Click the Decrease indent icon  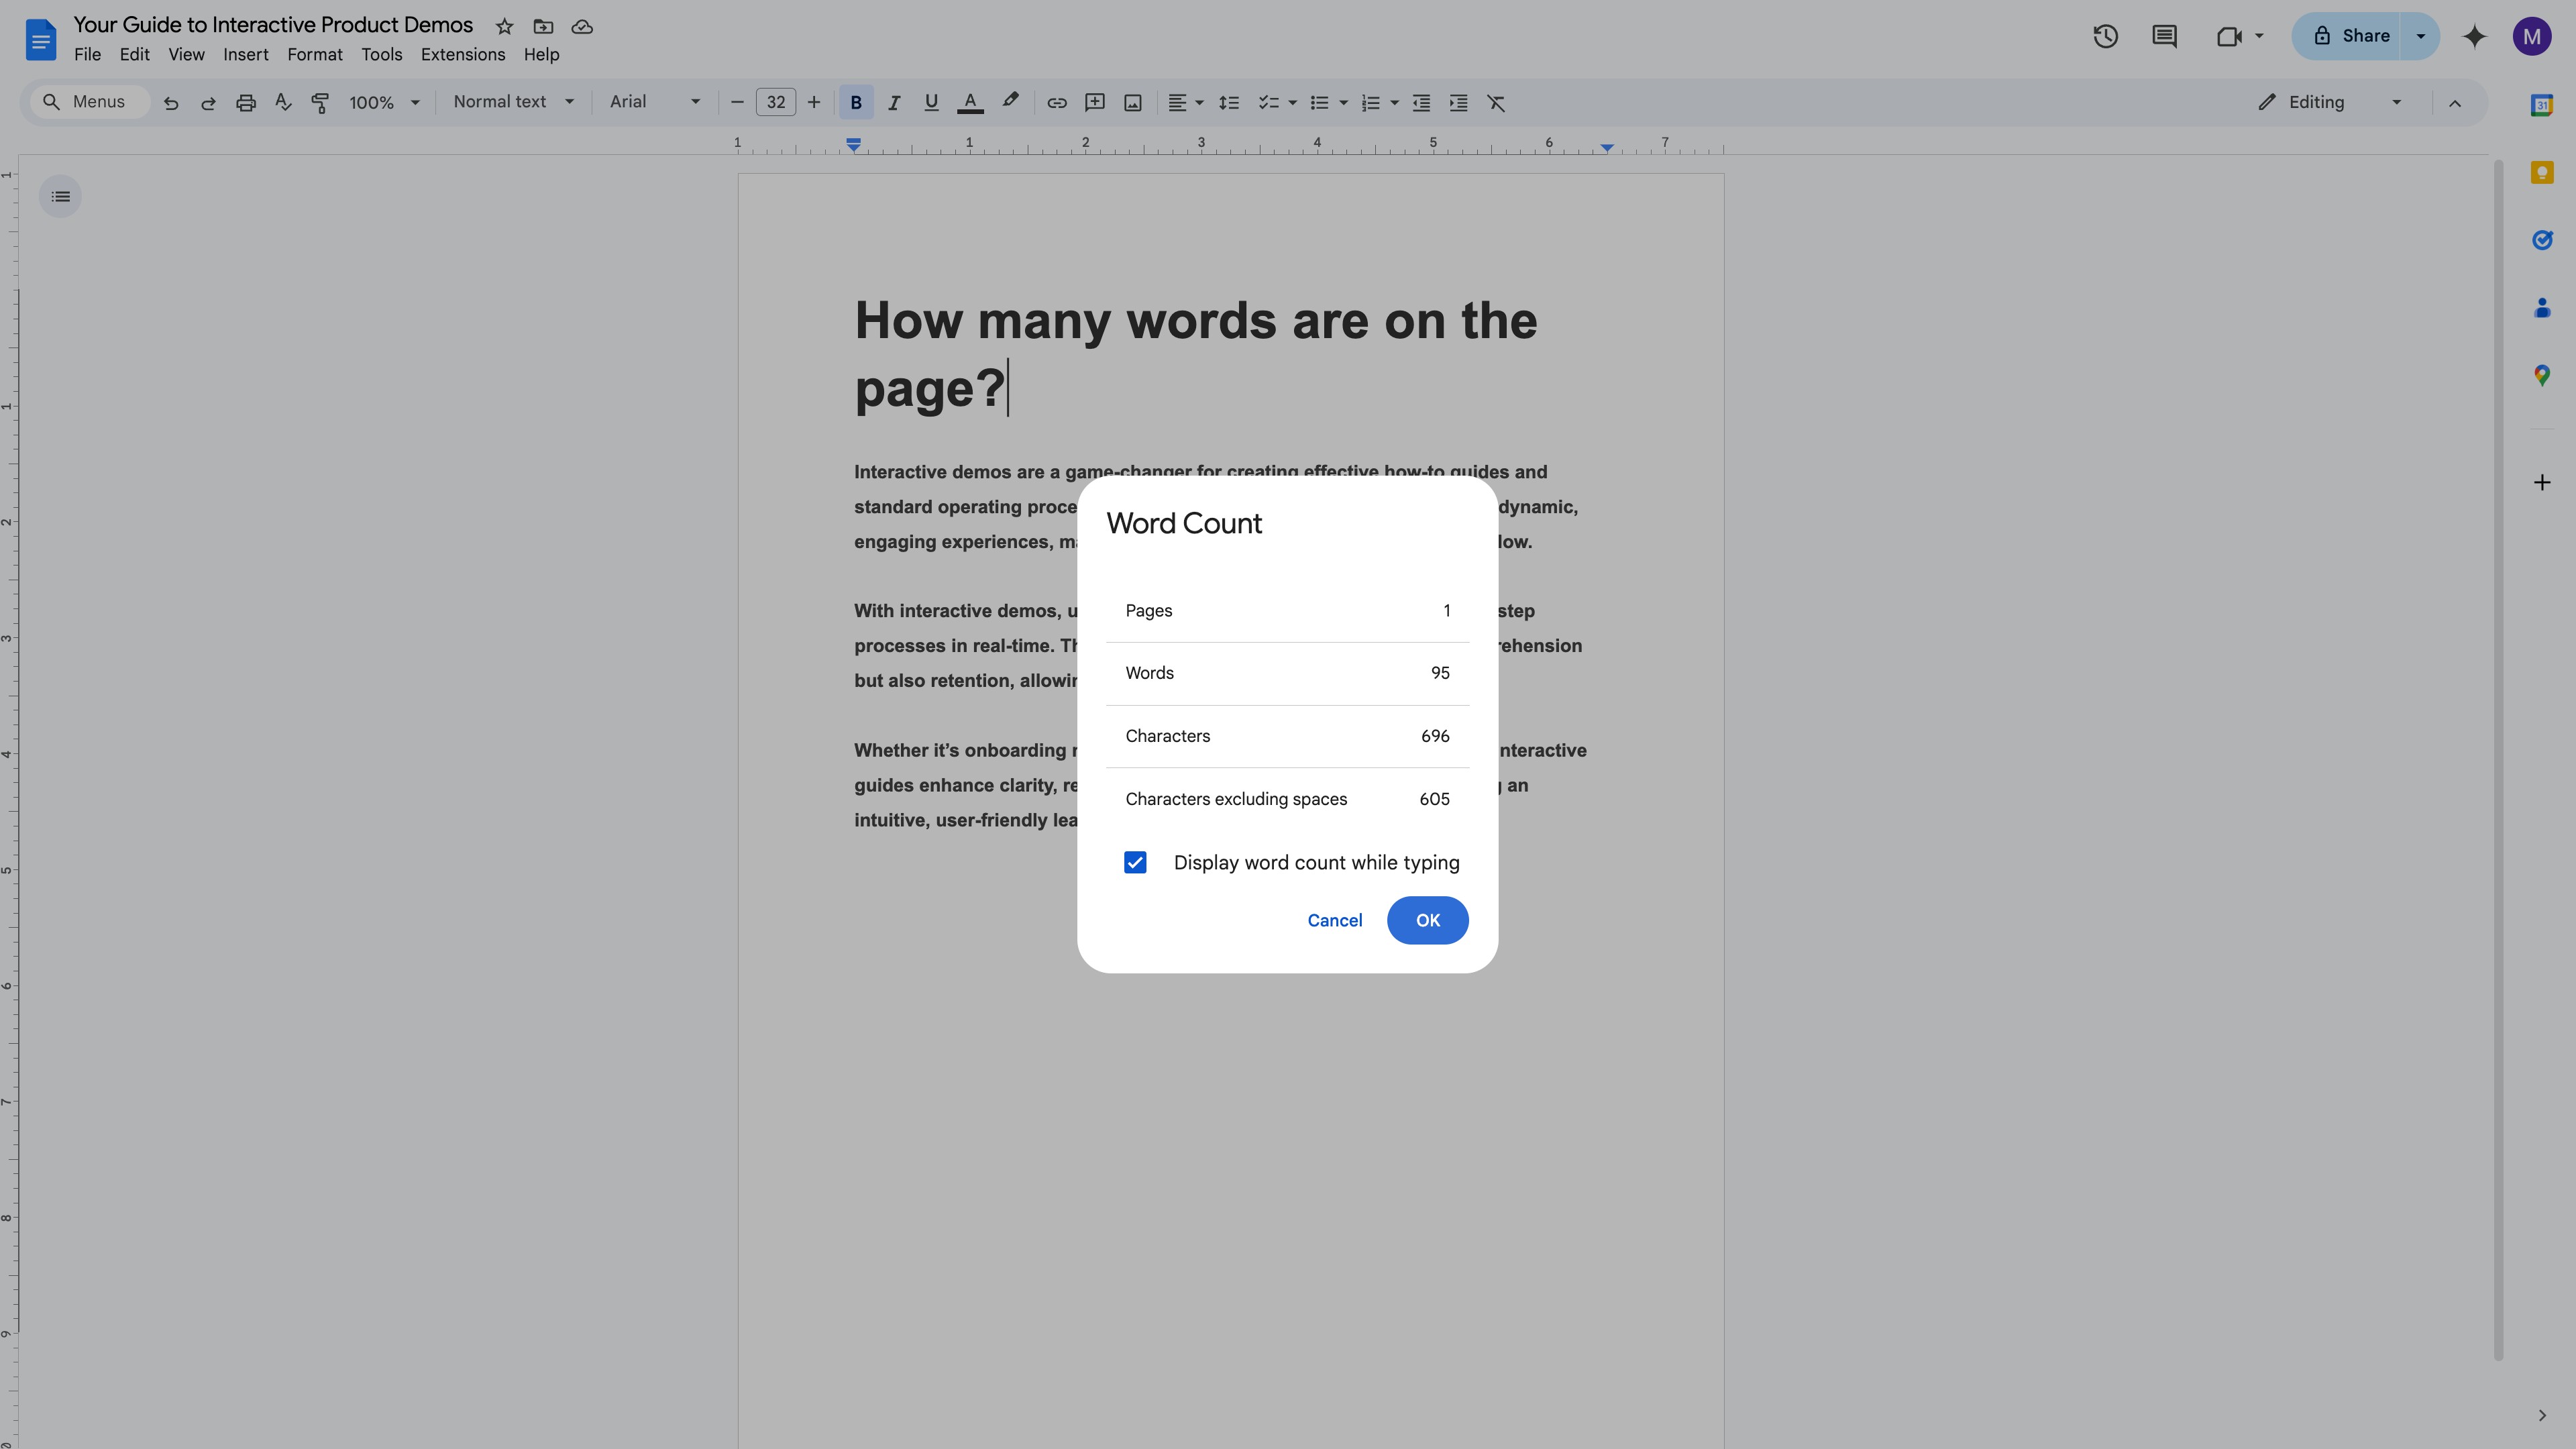pos(1421,103)
